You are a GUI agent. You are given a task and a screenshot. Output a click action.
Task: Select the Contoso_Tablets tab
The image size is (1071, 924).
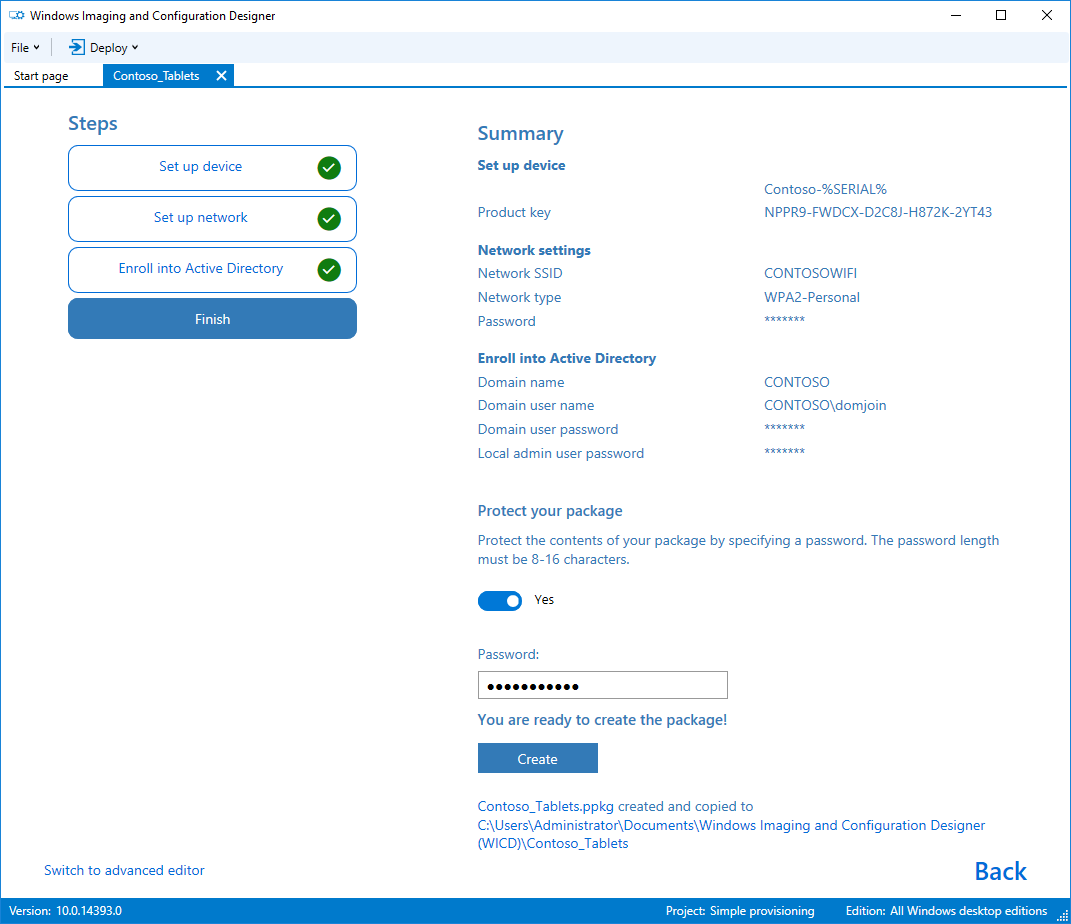tap(156, 76)
